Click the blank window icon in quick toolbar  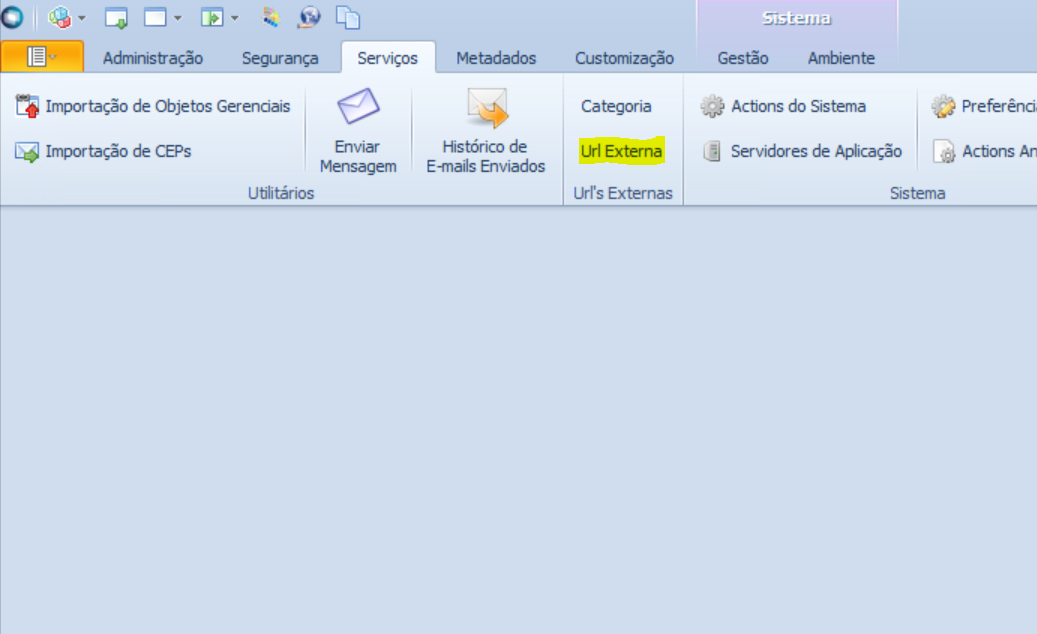[155, 18]
